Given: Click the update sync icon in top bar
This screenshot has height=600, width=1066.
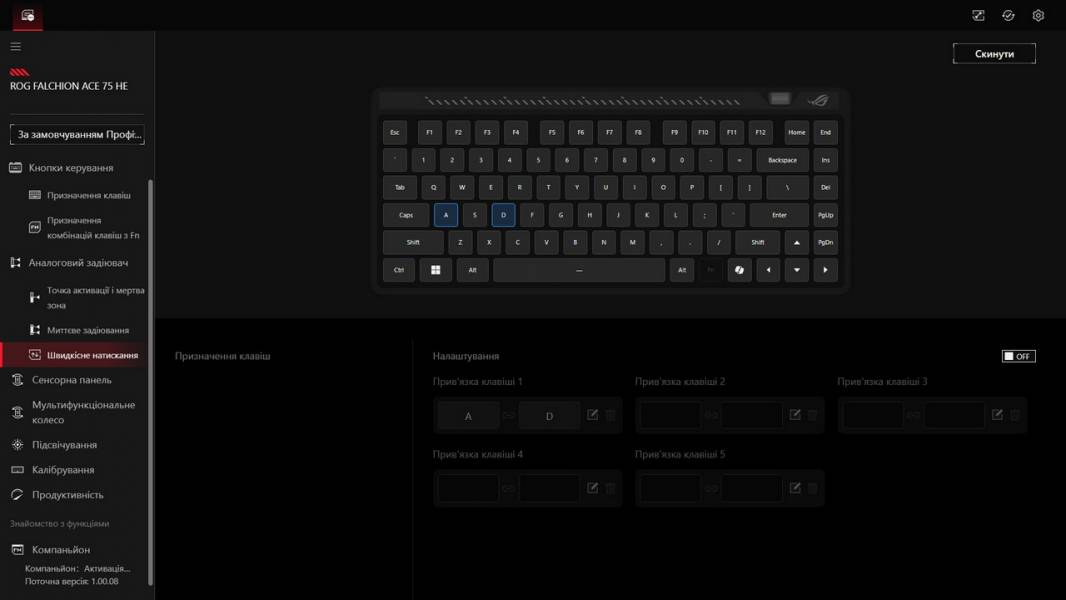Looking at the screenshot, I should coord(1008,15).
